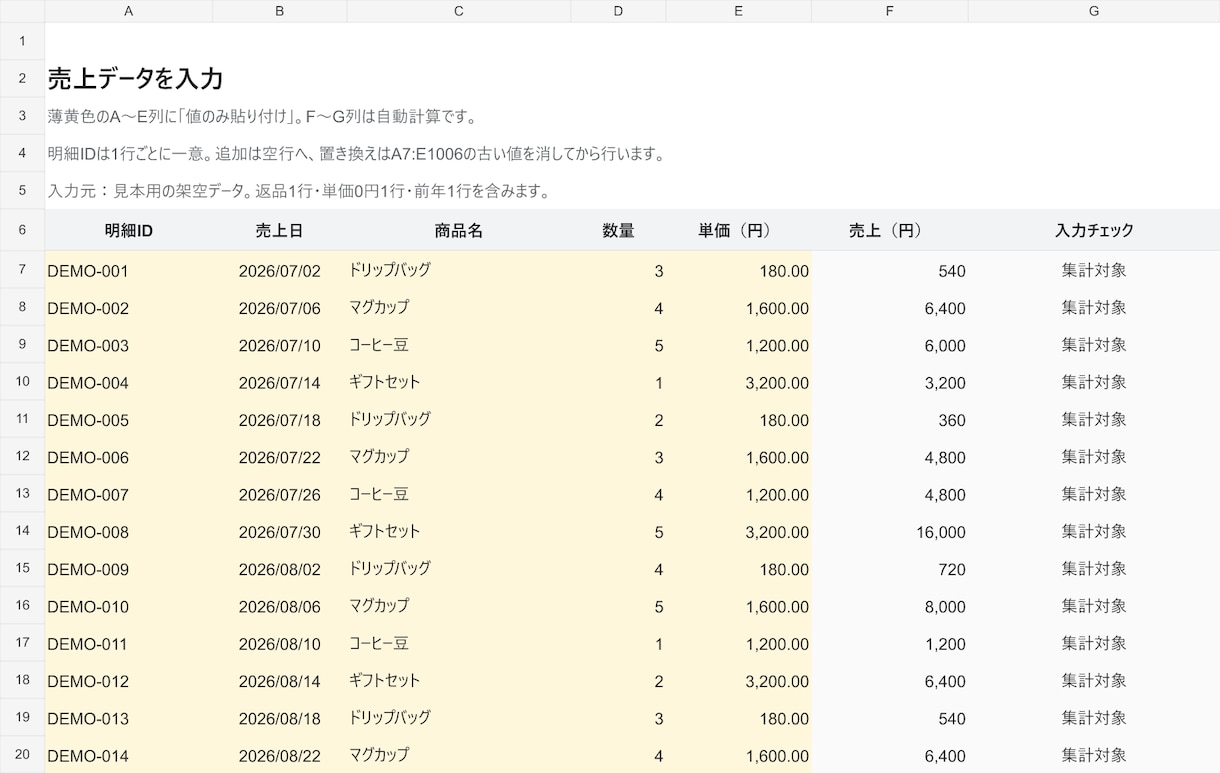Click ギフトセット in row DEMO-004
This screenshot has width=1220, height=773.
click(x=385, y=382)
